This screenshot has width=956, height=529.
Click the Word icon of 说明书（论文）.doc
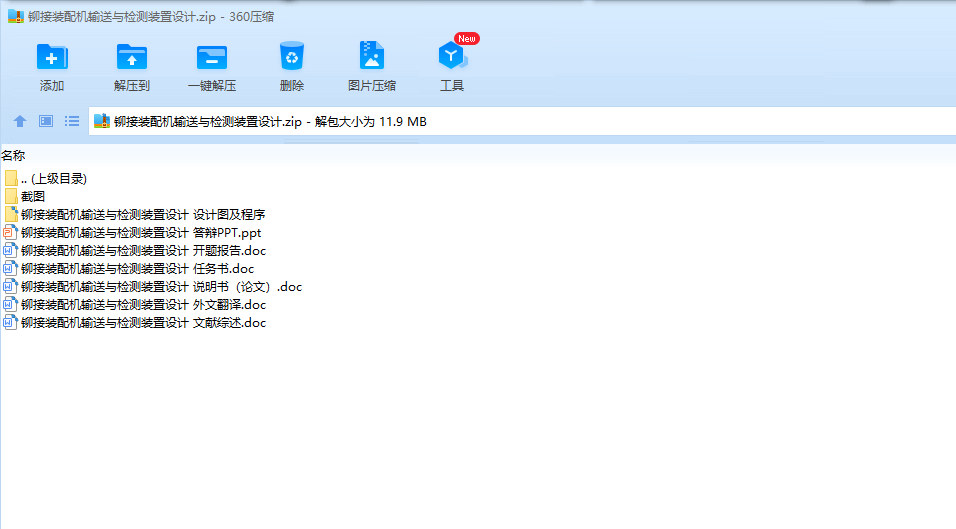point(10,286)
